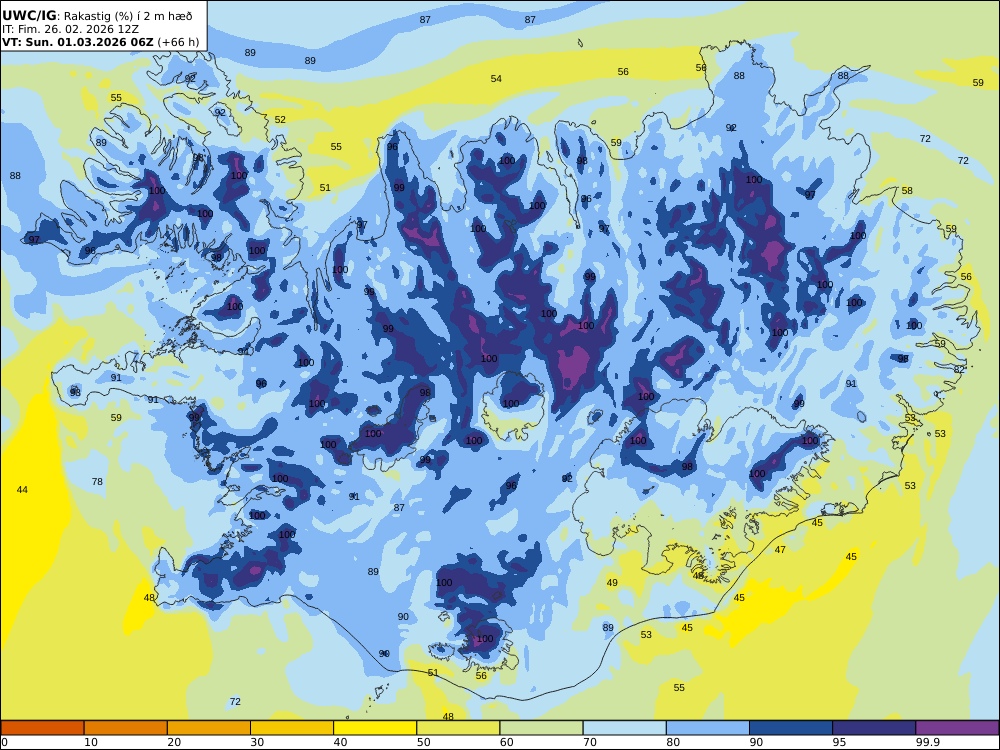Click the 80–90 light blue legend swatch
Image resolution: width=1000 pixels, height=750 pixels.
coord(708,728)
